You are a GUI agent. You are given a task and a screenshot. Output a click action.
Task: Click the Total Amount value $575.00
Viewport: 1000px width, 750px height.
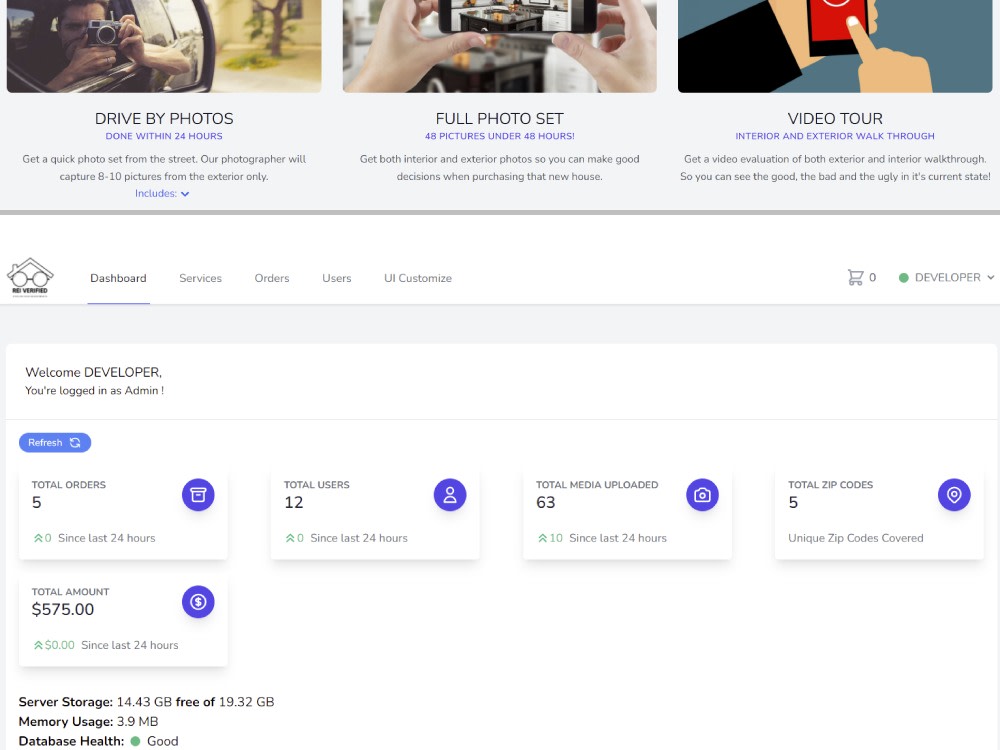(62, 610)
